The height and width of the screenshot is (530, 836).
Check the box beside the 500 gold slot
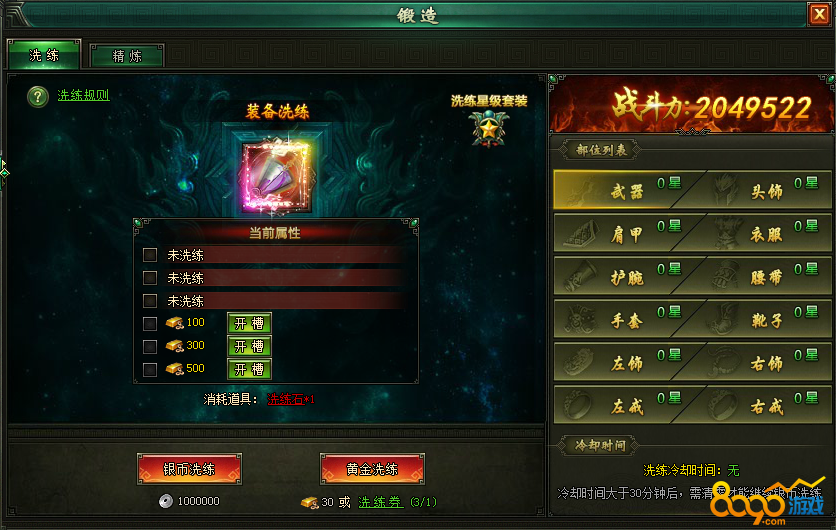[150, 369]
